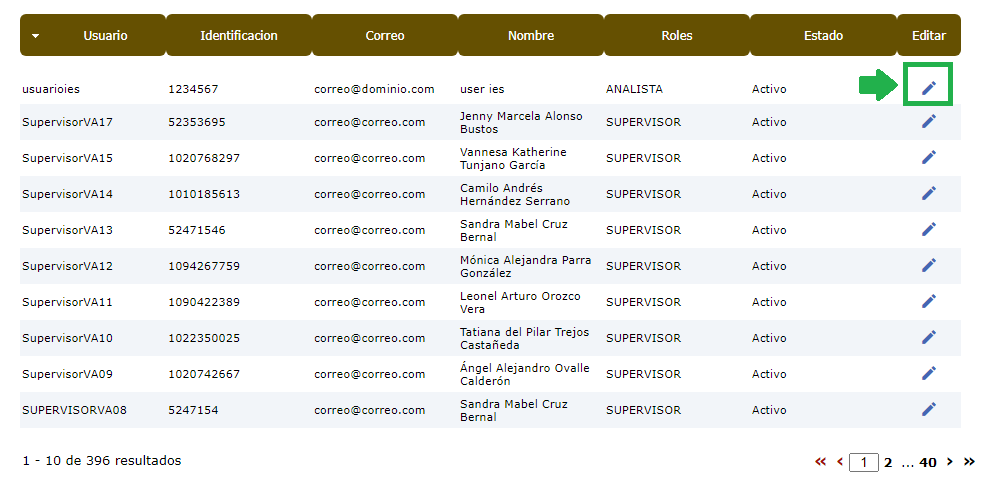The image size is (981, 483).
Task: Edit SupervisorVA14 using the pencil icon
Action: pos(928,193)
